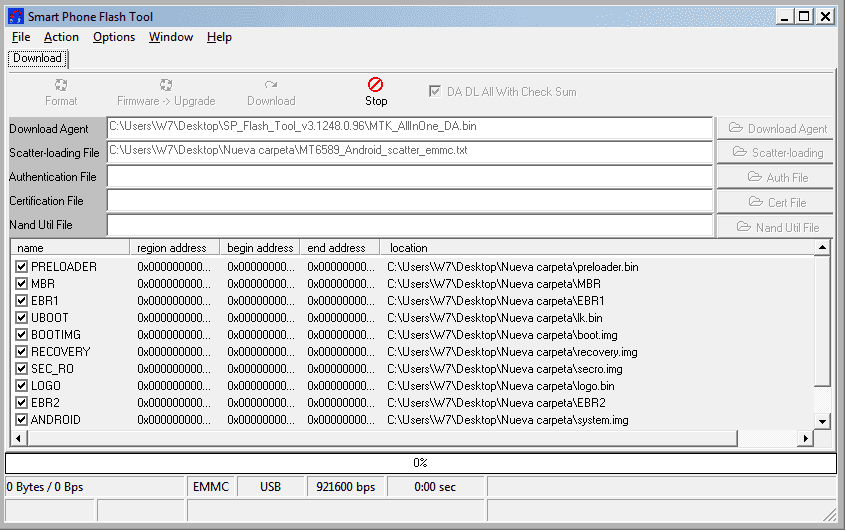Select the Download tab

point(37,58)
